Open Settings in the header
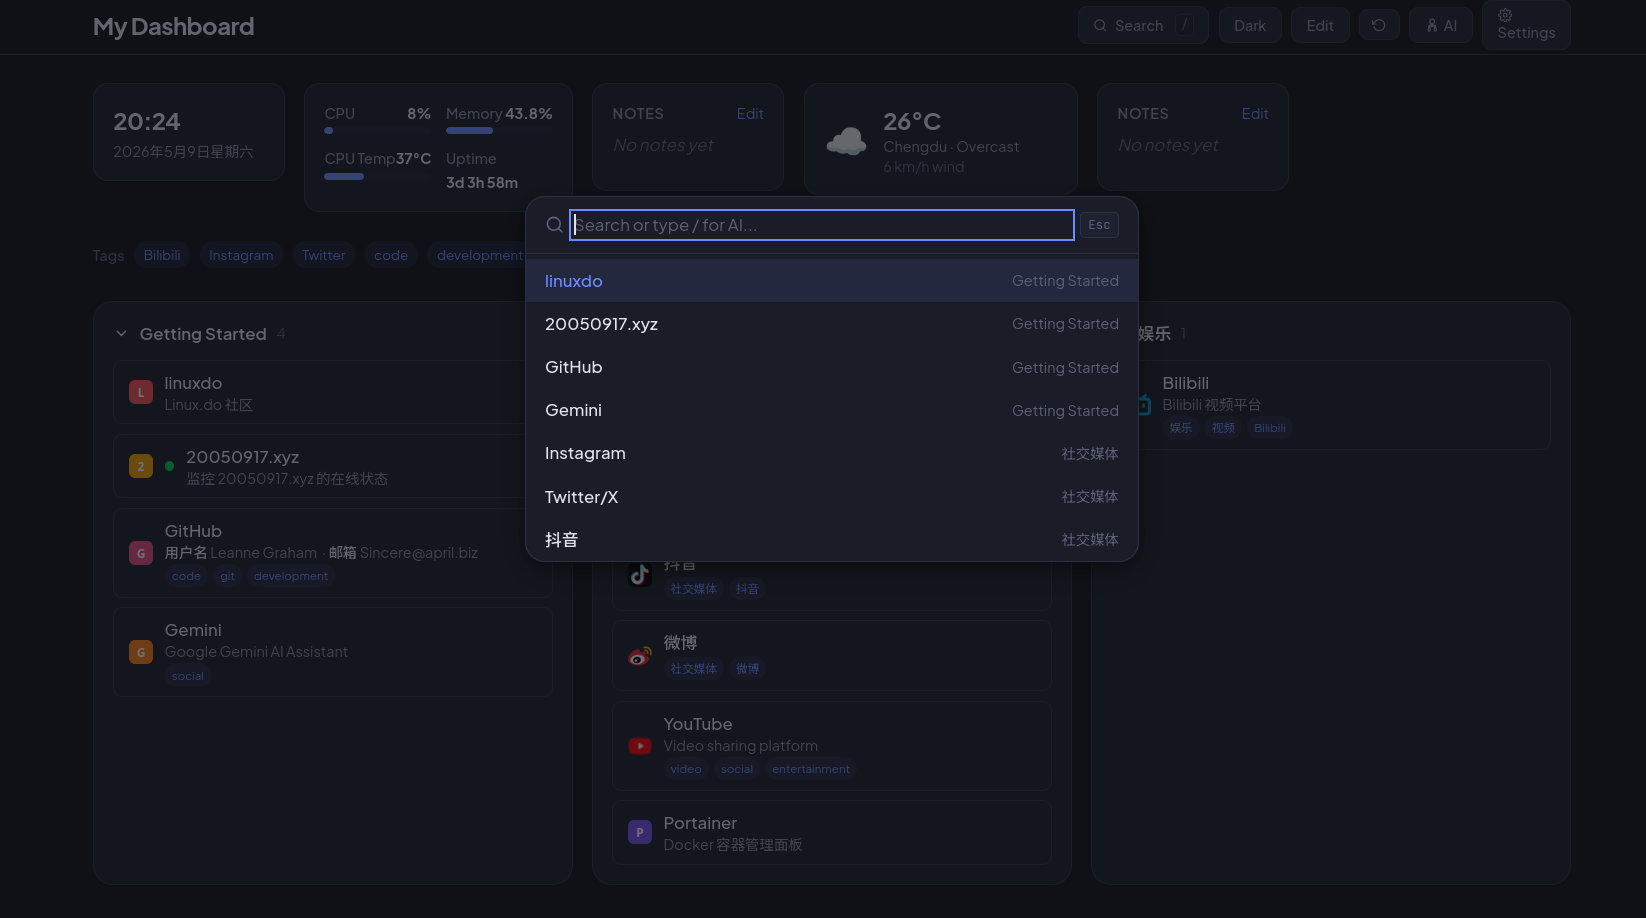 [x=1526, y=25]
